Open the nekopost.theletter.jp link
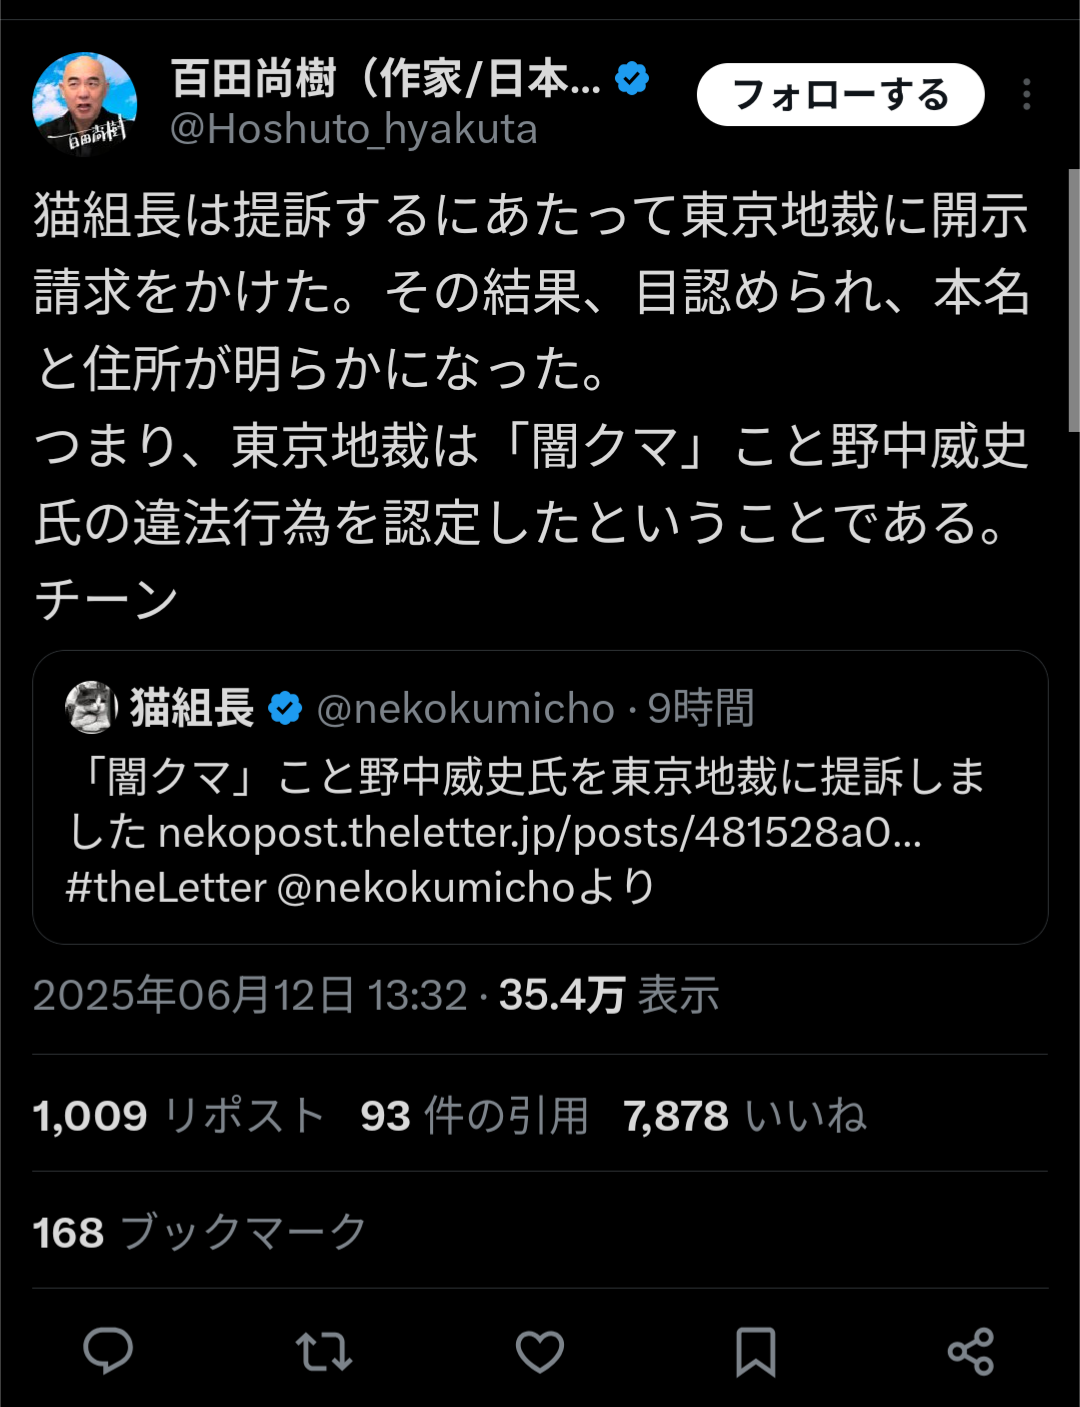This screenshot has width=1080, height=1407. (540, 832)
